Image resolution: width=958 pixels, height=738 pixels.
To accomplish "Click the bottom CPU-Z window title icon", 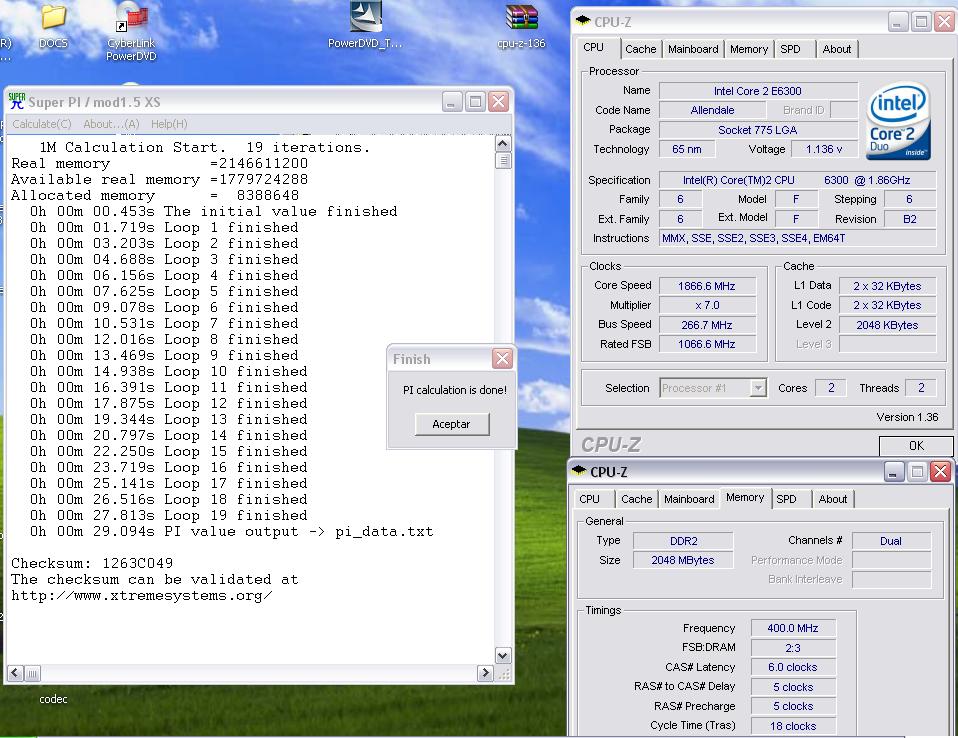I will pos(579,471).
